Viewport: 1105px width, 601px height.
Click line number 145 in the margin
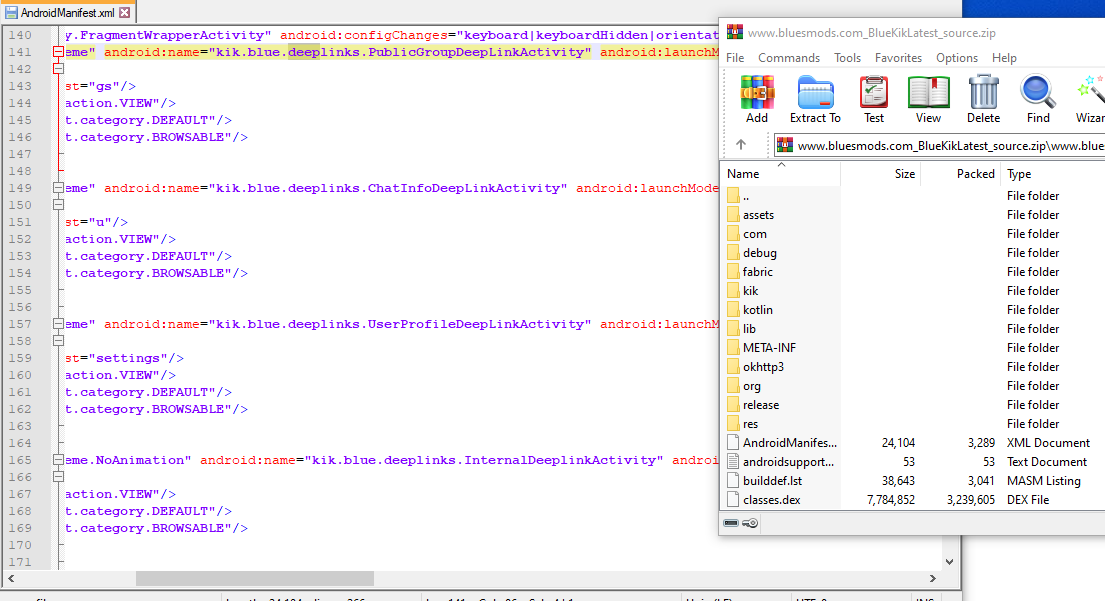(20, 120)
